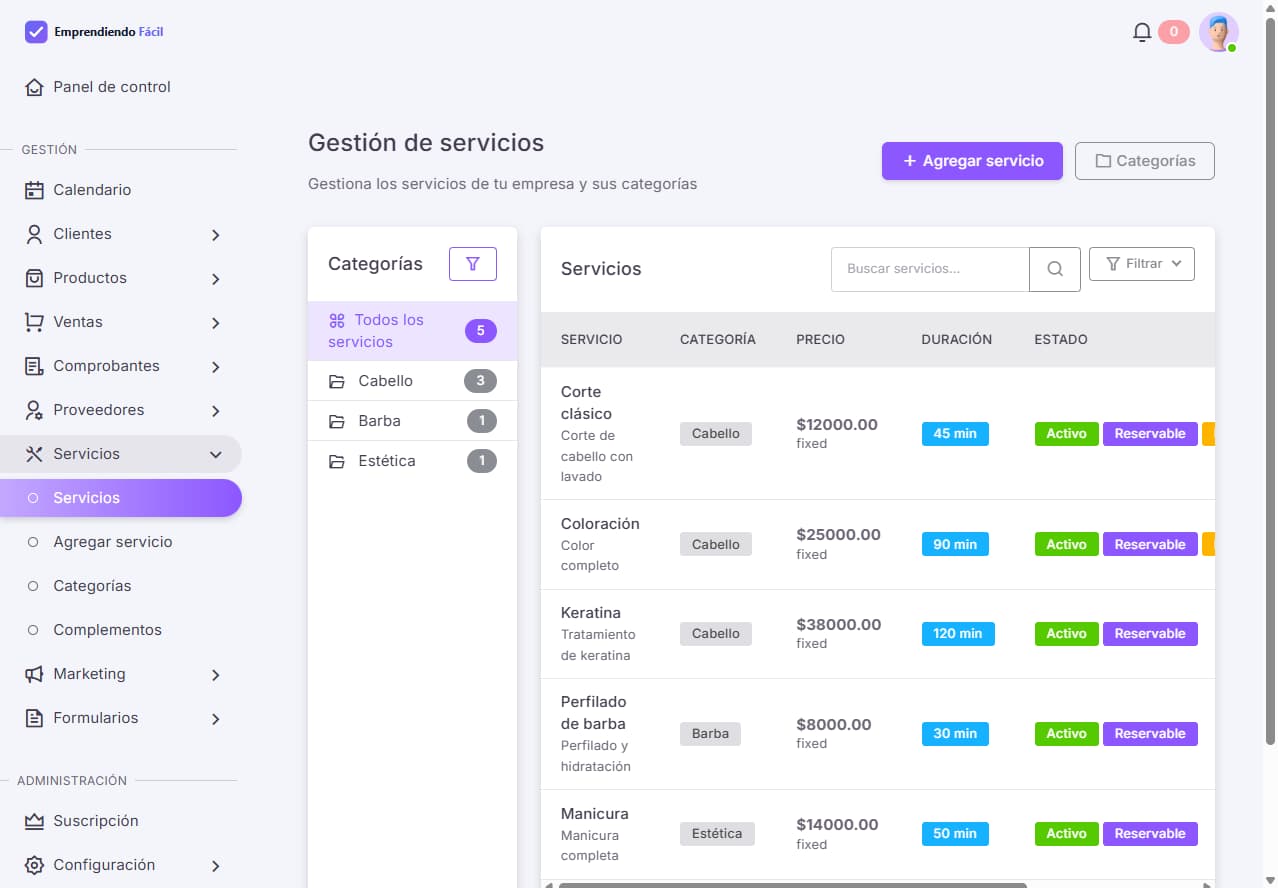Click the Configuración gear icon
Viewport: 1278px width, 888px height.
click(35, 865)
